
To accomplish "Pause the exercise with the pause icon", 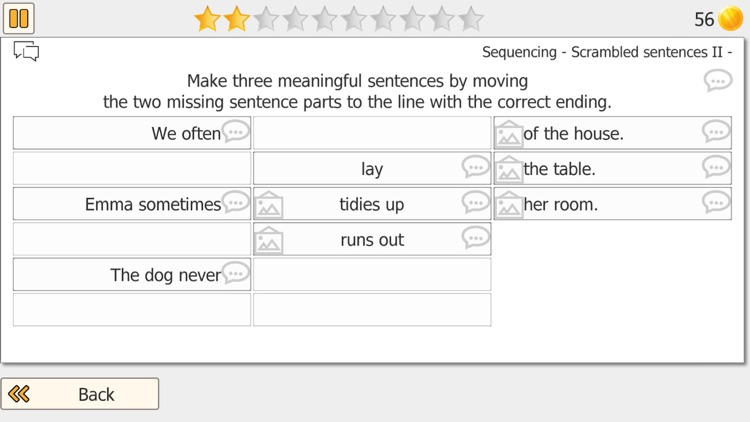I will 19,18.
